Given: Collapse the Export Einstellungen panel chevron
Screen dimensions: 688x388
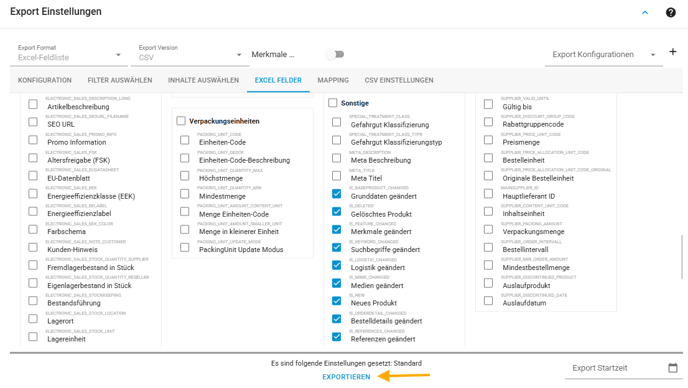Looking at the screenshot, I should pyautogui.click(x=645, y=12).
